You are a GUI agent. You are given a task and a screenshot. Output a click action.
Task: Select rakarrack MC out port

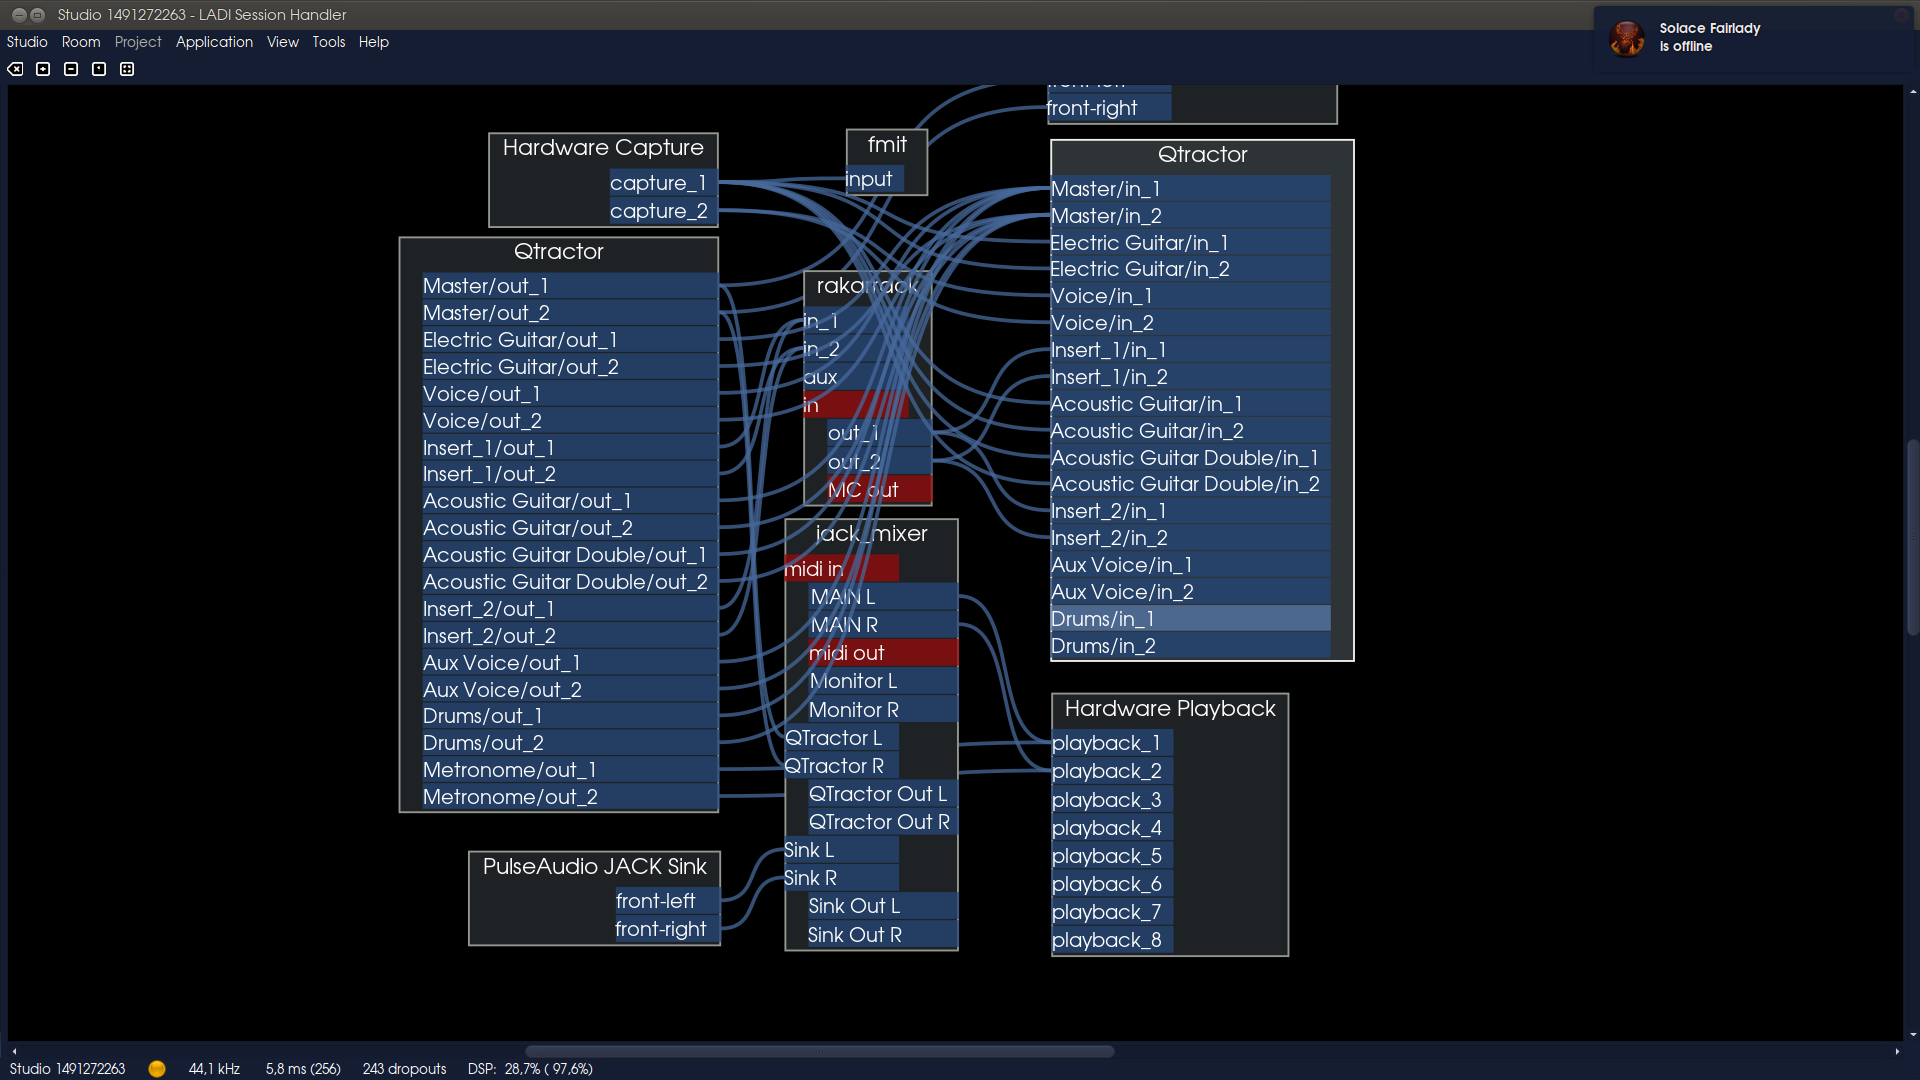tap(880, 490)
